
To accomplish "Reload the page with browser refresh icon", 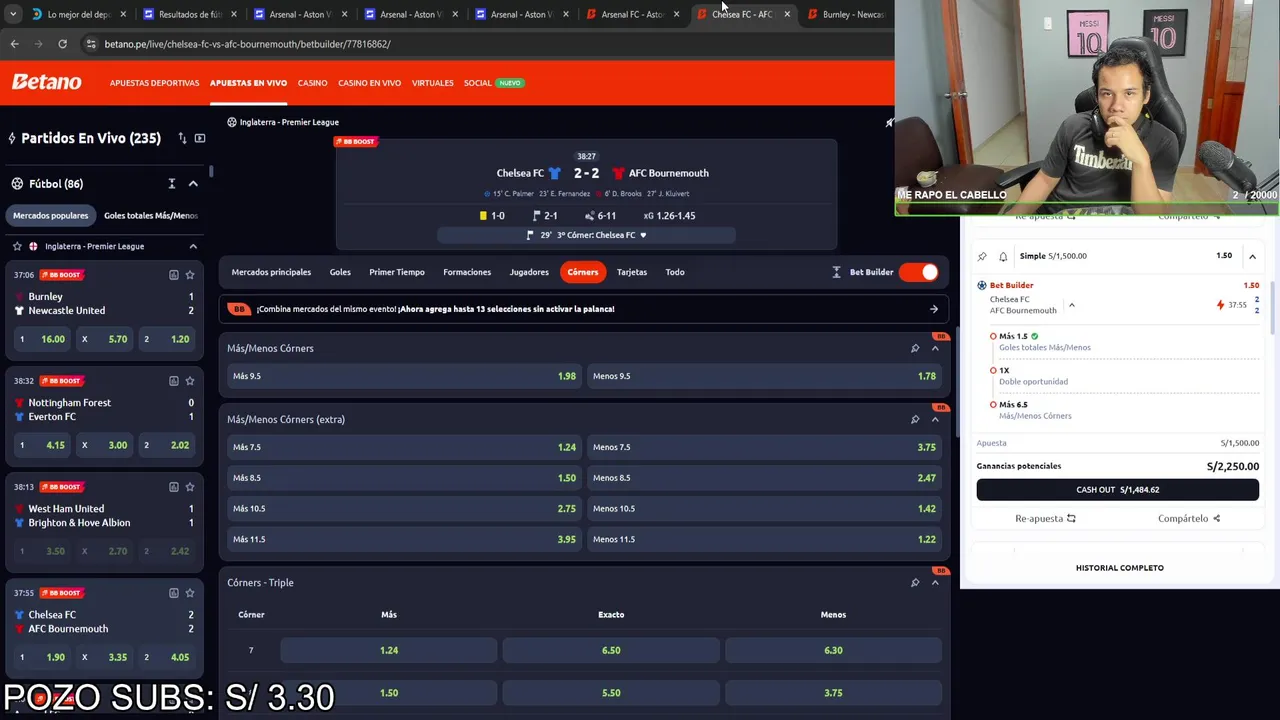I will 62,44.
